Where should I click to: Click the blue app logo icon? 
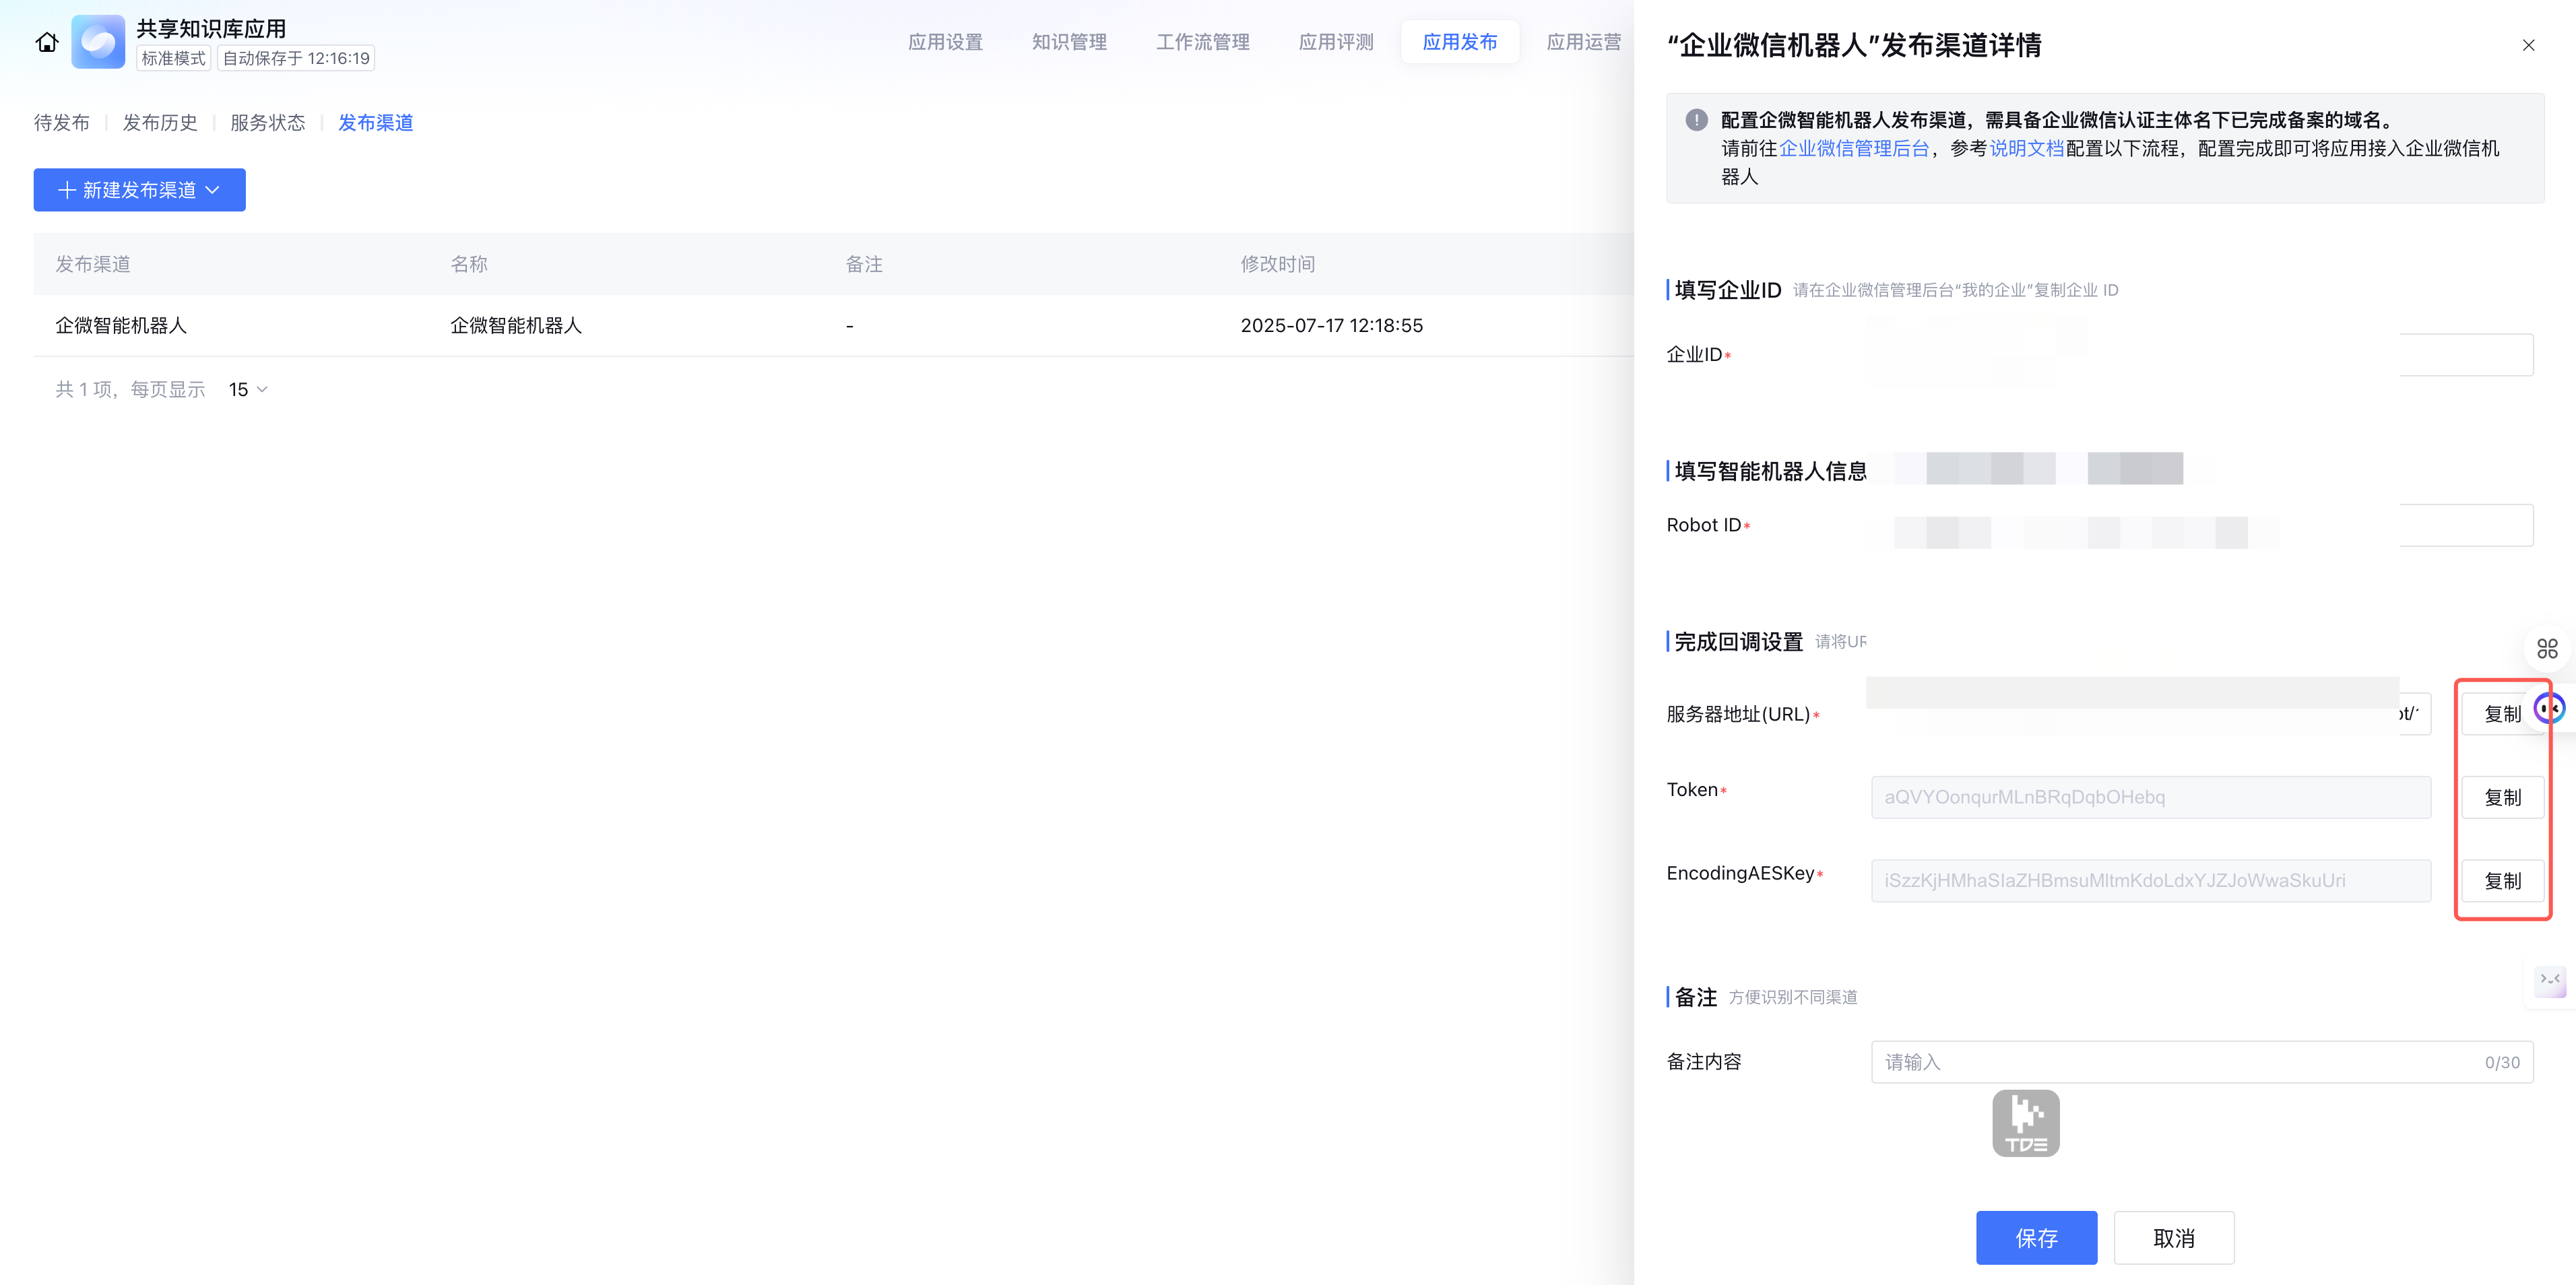point(98,42)
